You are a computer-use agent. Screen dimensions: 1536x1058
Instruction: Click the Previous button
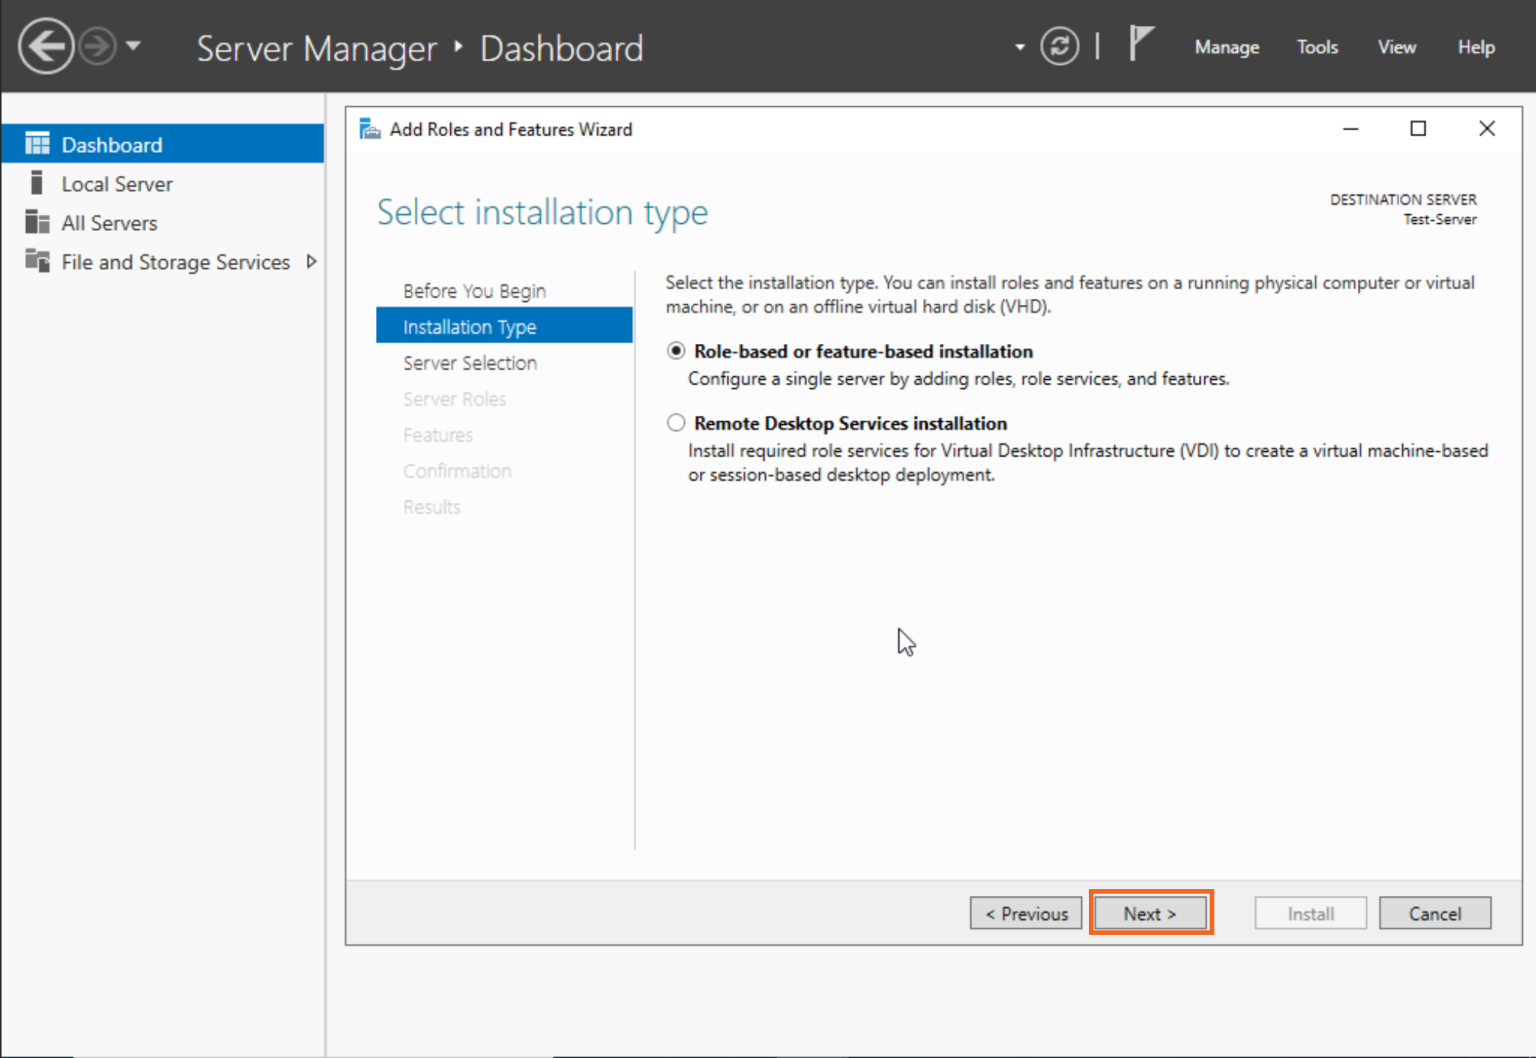pos(1025,913)
